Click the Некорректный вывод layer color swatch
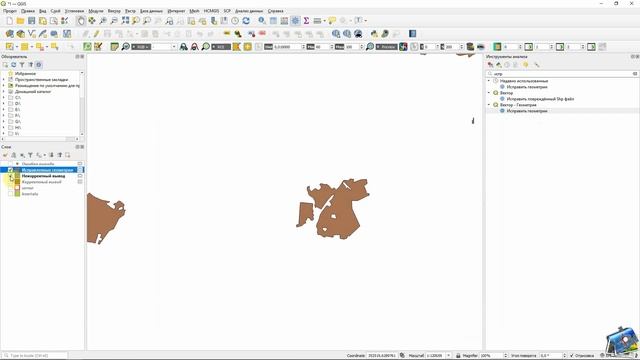640x360 pixels. (x=17, y=176)
